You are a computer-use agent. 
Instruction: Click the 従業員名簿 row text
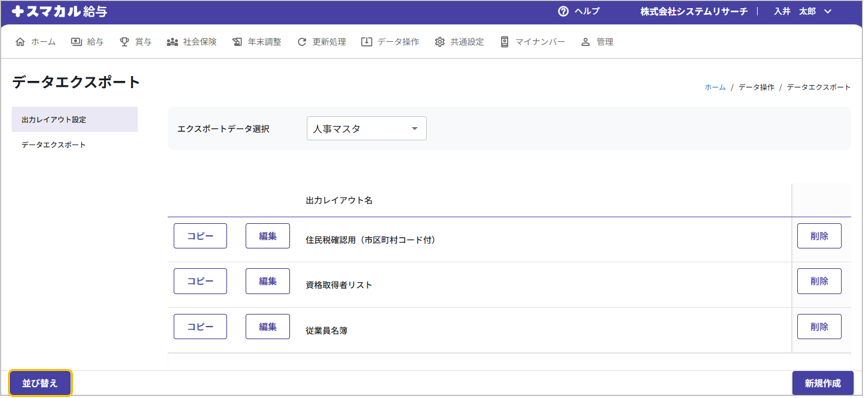pyautogui.click(x=326, y=331)
